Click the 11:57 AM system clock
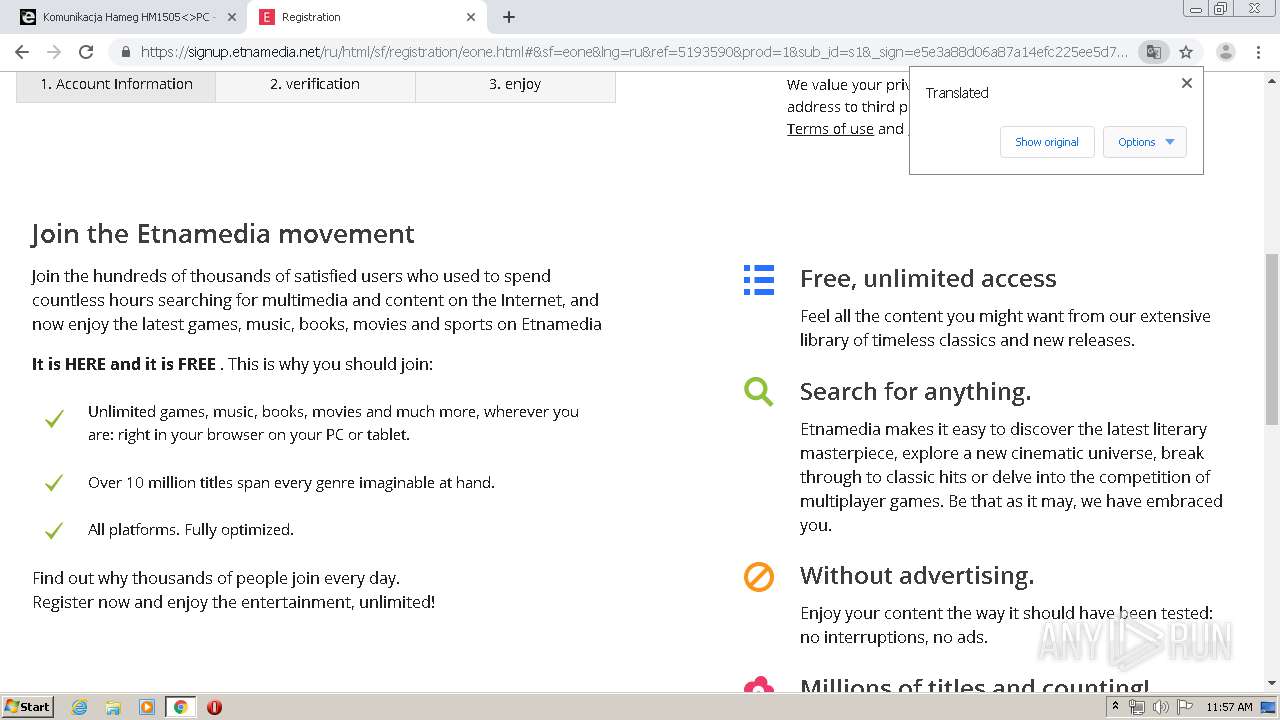The width and height of the screenshot is (1280, 720). point(1229,707)
